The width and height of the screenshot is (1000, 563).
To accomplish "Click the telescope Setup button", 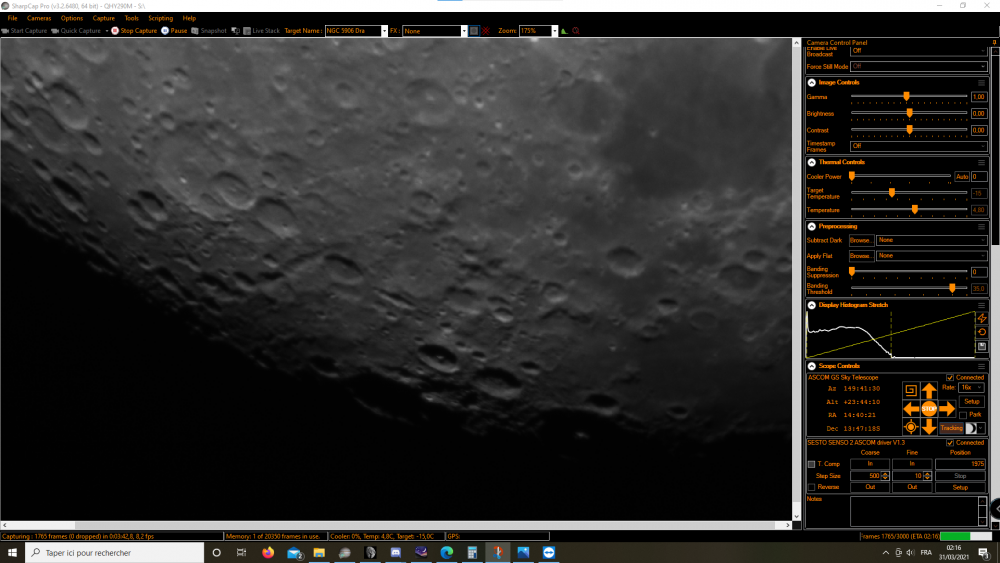I will (x=971, y=402).
